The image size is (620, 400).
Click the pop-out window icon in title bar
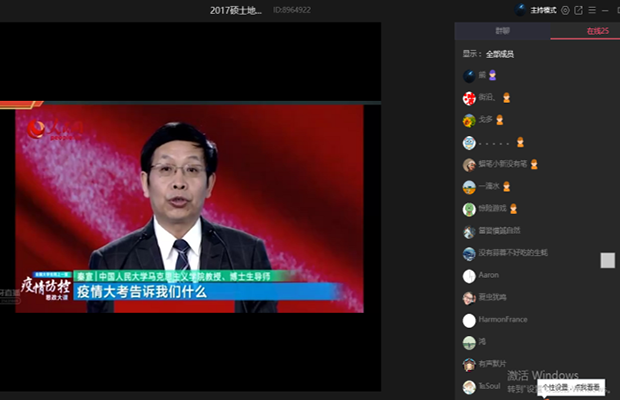[578, 10]
